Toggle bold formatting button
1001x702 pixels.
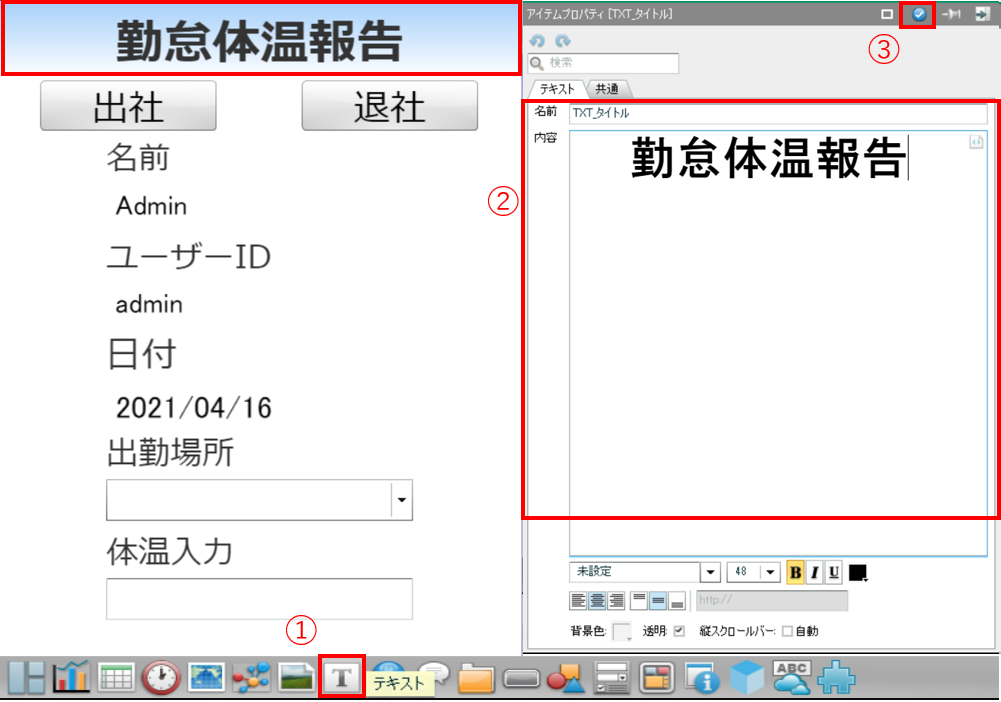coord(796,572)
